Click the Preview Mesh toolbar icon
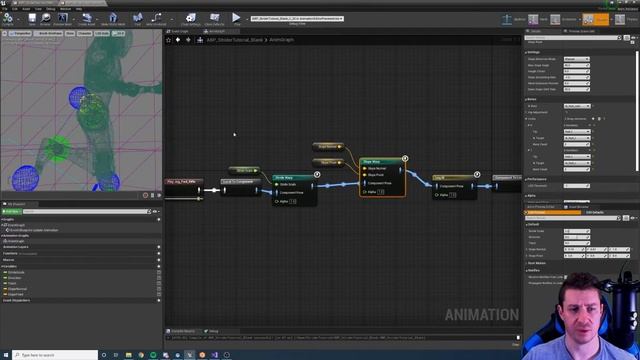Viewport: 640px width, 360px height. 62,18
